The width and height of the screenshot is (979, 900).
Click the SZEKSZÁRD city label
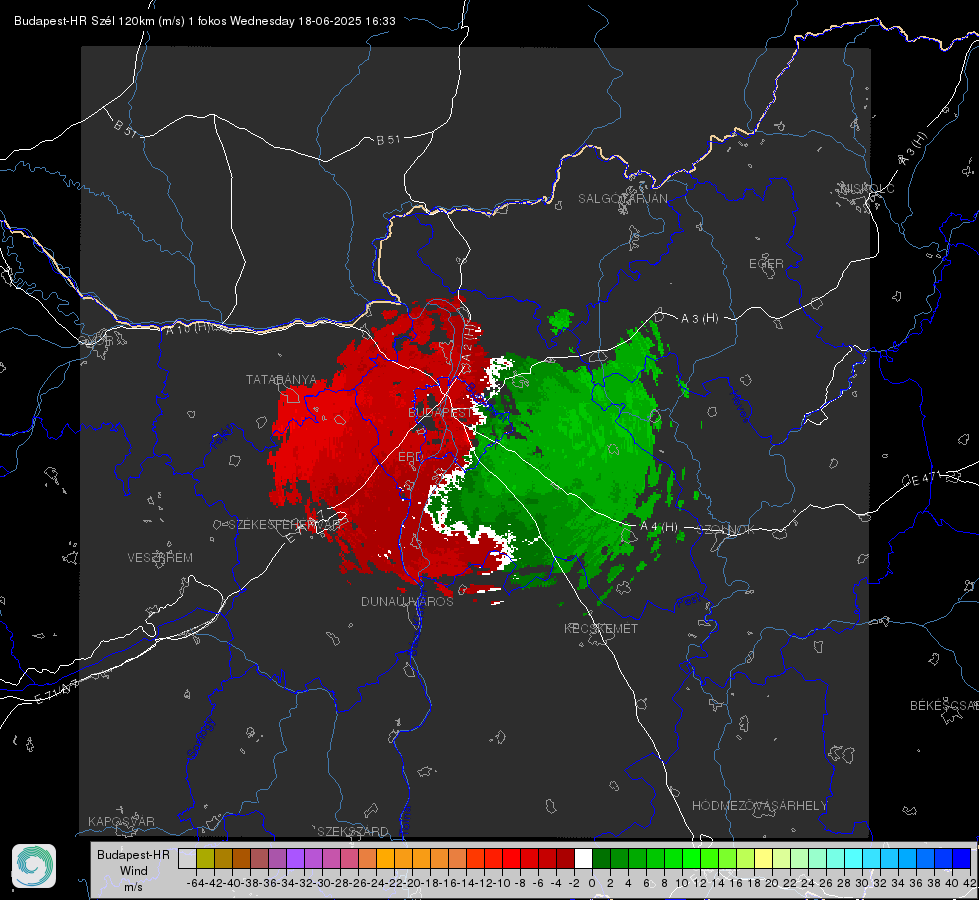coord(353,831)
